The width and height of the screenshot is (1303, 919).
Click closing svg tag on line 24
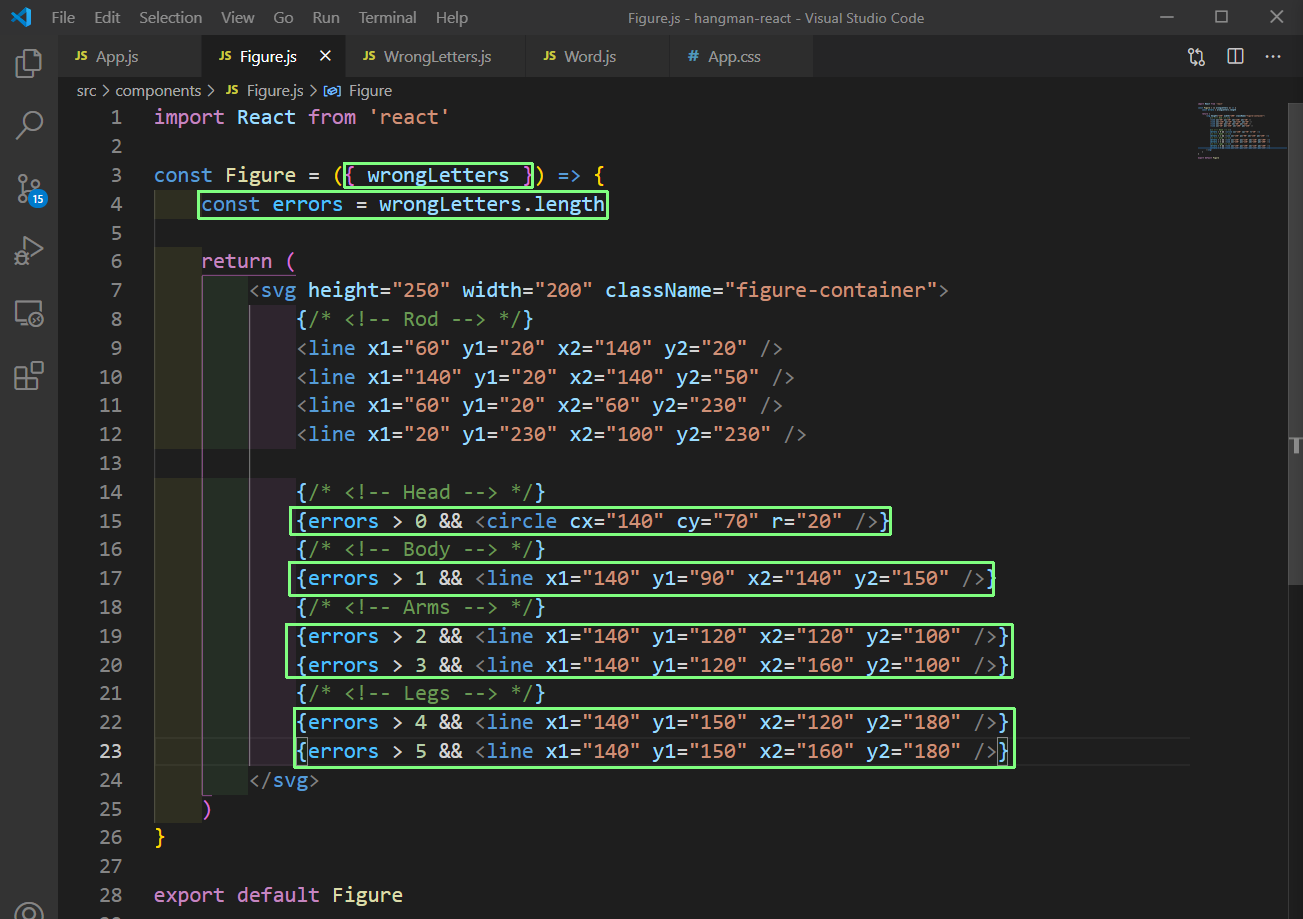pos(284,780)
